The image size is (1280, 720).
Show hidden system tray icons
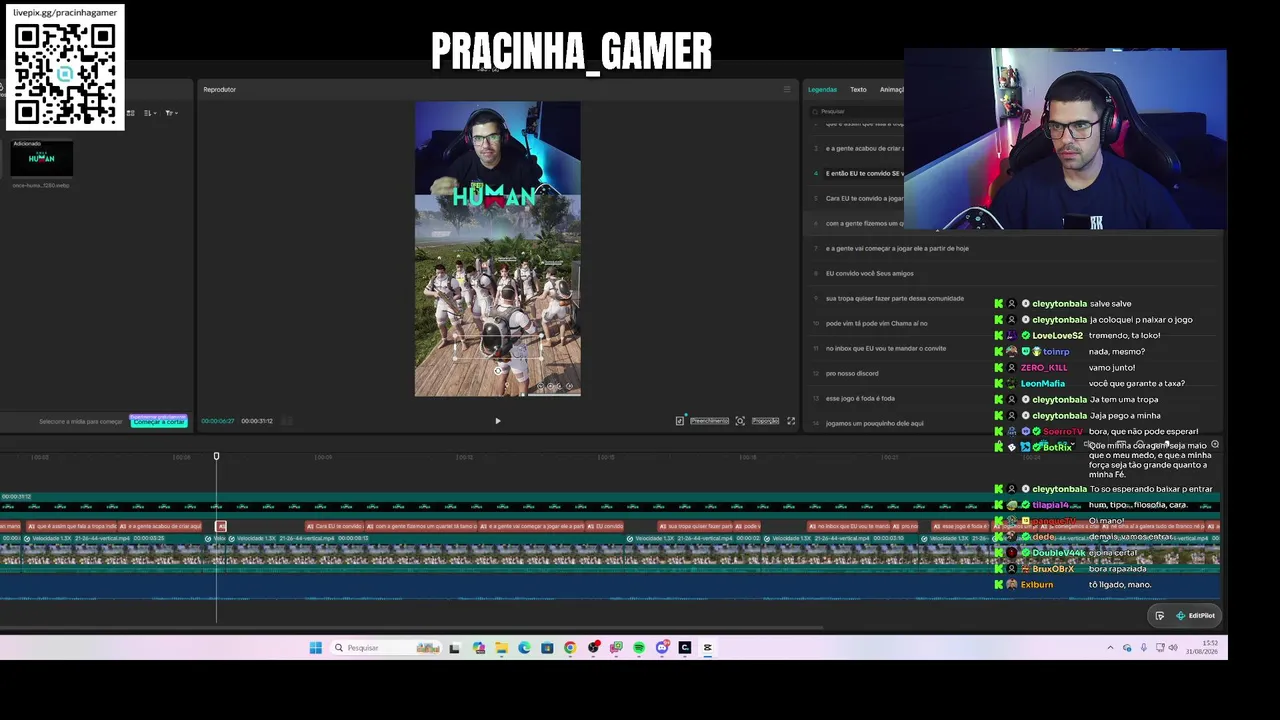click(1110, 648)
